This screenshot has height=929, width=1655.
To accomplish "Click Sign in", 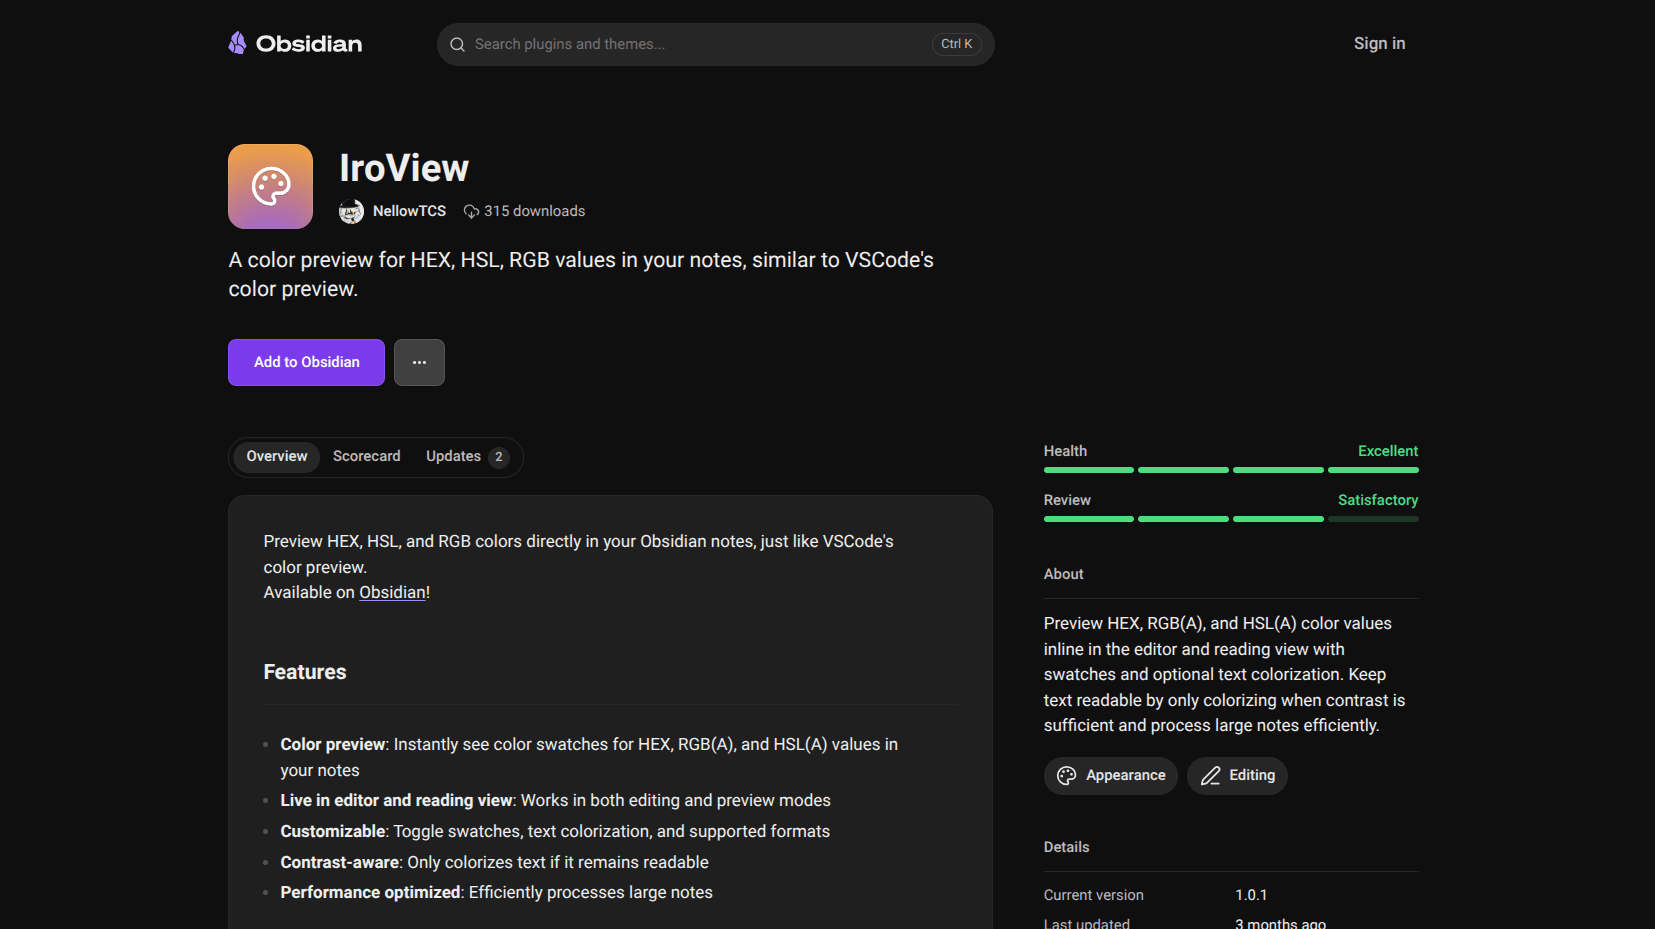I will (1379, 44).
